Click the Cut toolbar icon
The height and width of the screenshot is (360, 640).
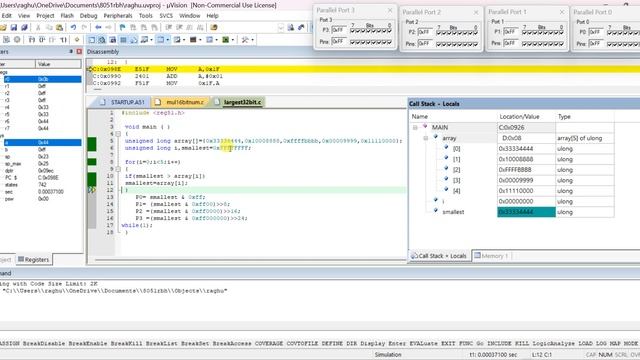pos(38,27)
